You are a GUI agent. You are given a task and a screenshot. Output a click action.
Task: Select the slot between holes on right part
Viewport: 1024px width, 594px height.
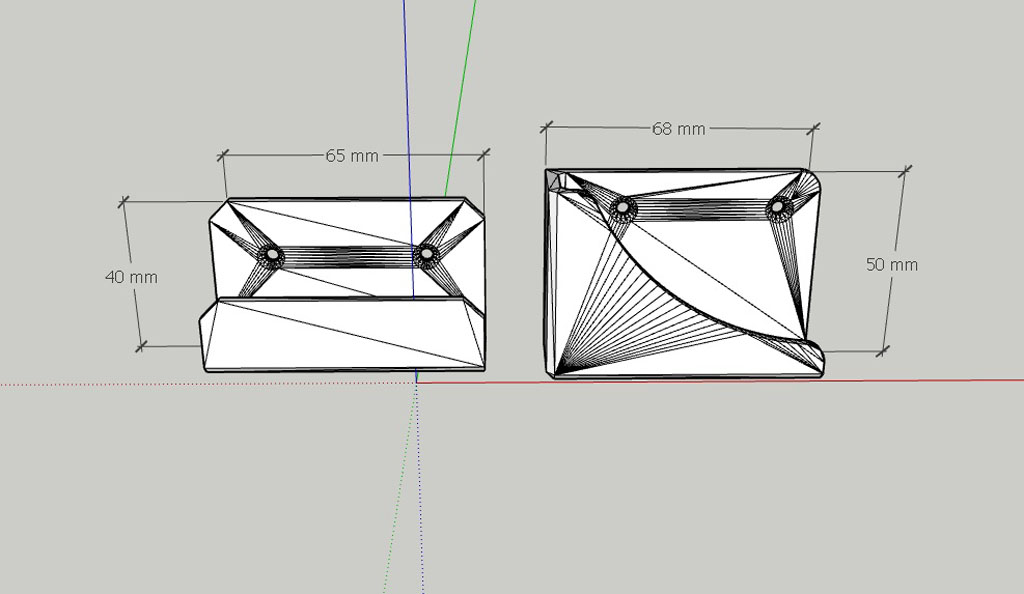pyautogui.click(x=700, y=208)
